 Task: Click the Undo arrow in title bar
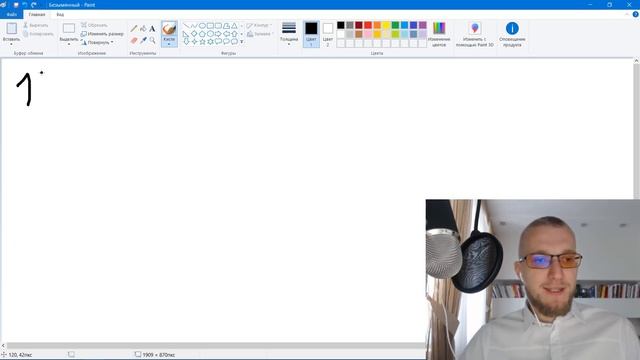tap(24, 5)
